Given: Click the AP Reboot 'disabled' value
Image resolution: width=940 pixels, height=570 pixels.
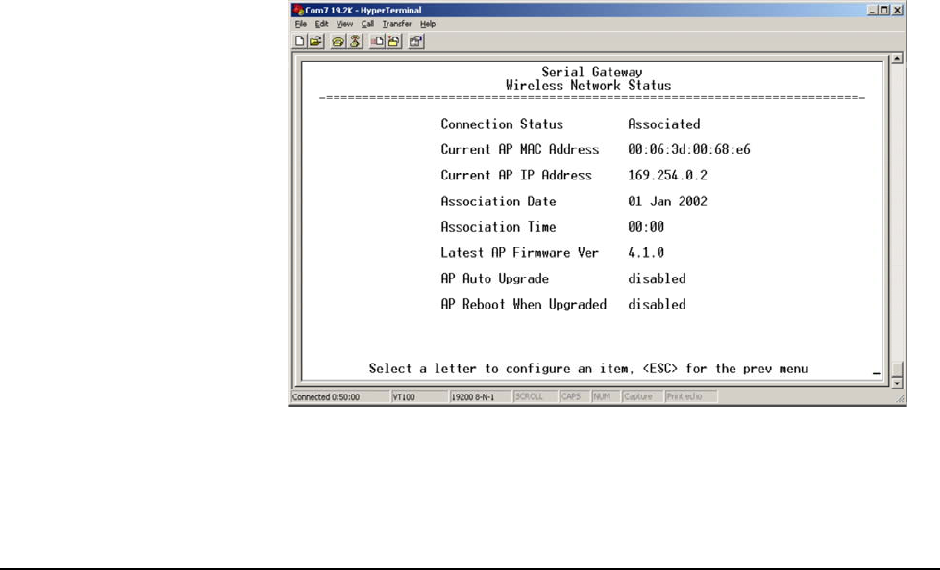Looking at the screenshot, I should [x=657, y=304].
